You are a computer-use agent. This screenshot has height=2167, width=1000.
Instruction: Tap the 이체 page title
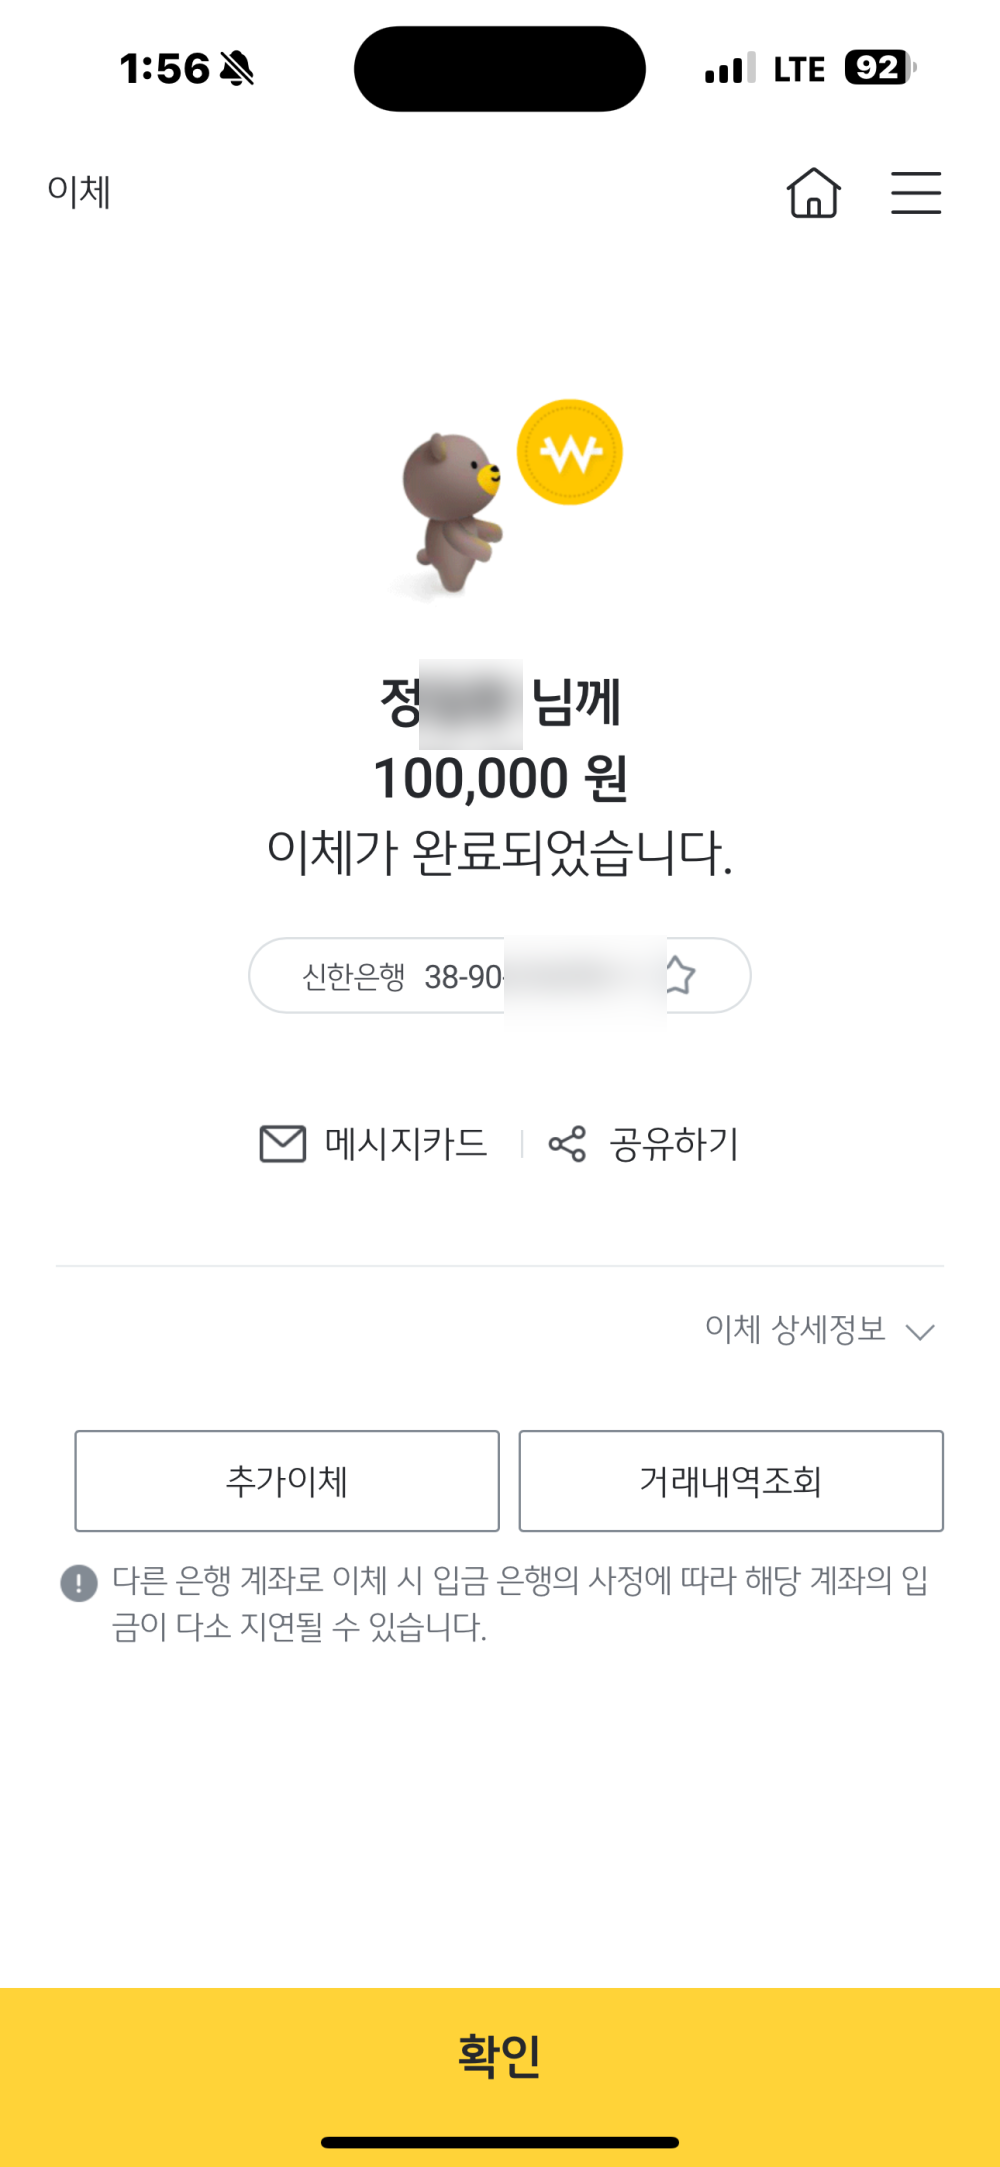click(79, 191)
